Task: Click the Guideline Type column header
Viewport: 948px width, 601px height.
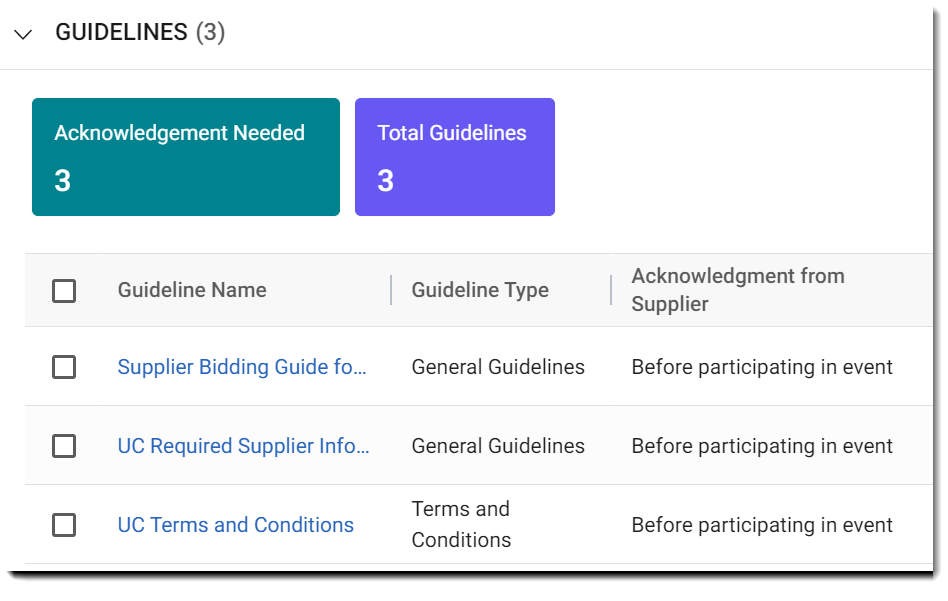Action: tap(479, 289)
